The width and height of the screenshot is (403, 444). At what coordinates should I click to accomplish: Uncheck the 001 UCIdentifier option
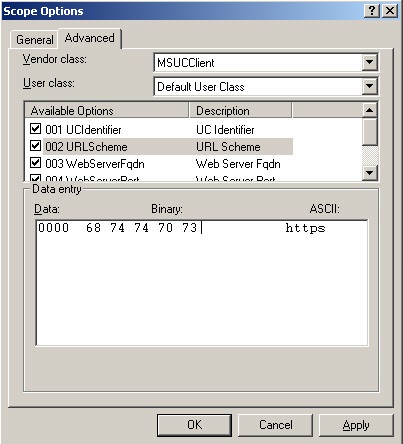[35, 129]
